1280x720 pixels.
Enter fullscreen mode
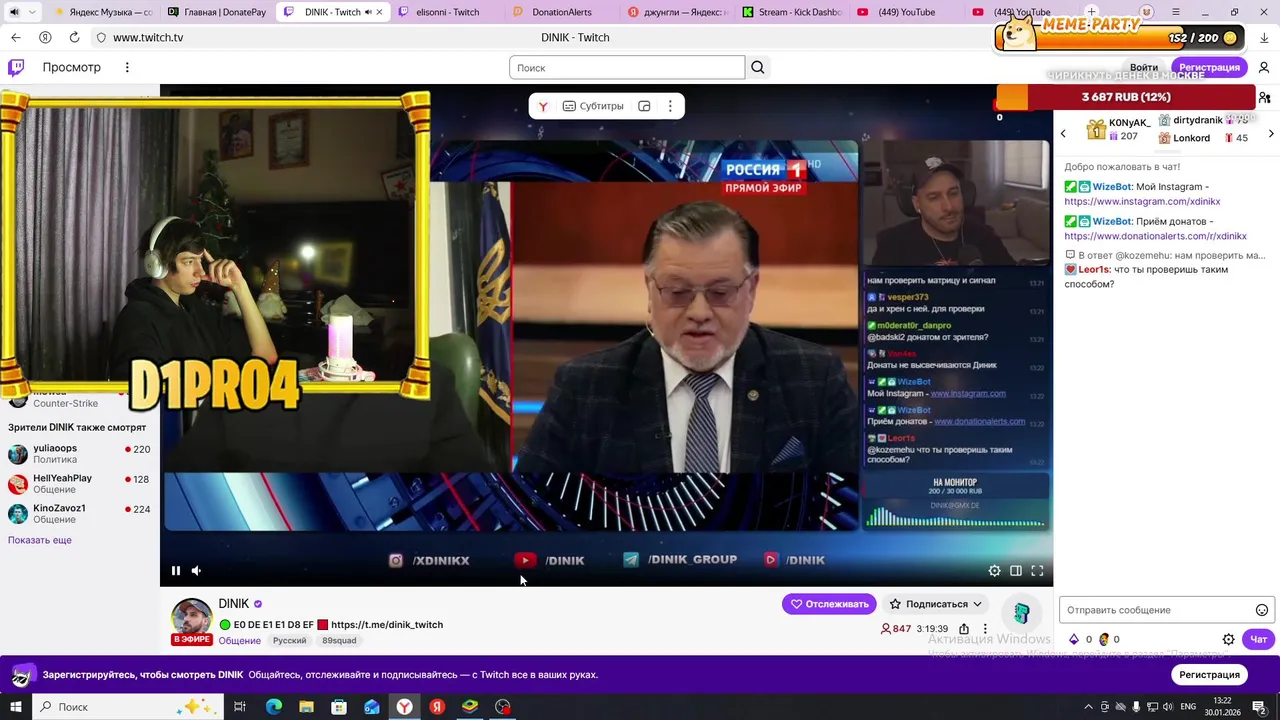pyautogui.click(x=1037, y=571)
